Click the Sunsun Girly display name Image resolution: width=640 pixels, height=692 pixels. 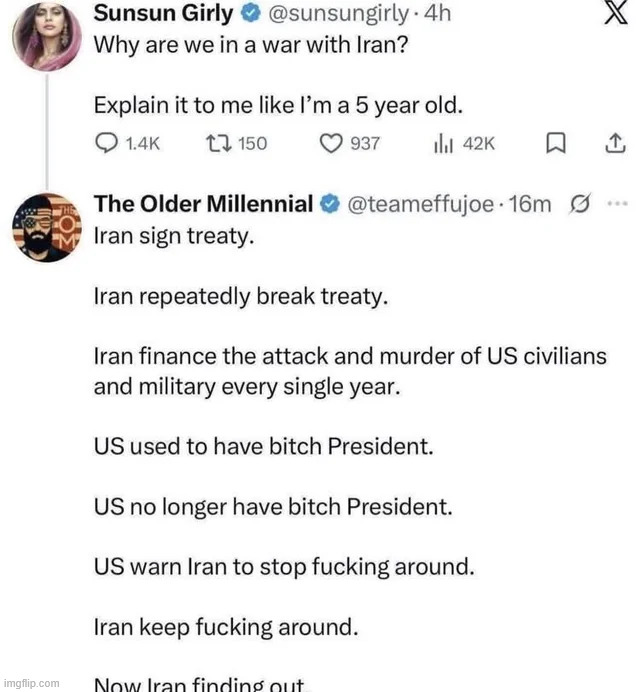[163, 15]
